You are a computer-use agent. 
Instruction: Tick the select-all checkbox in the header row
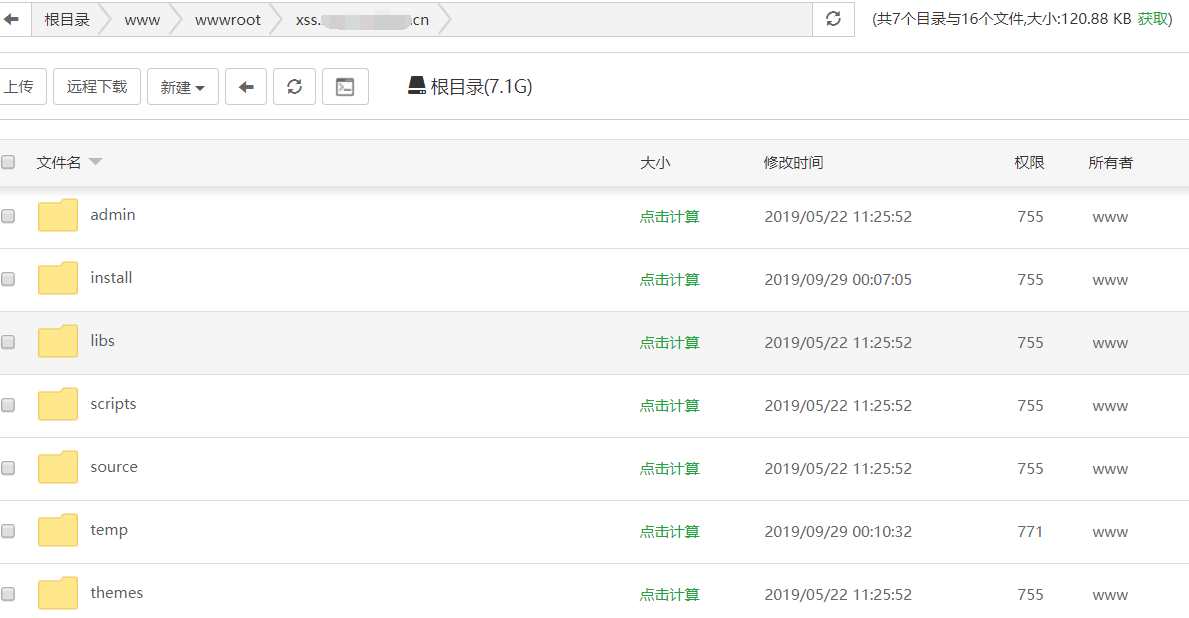9,162
